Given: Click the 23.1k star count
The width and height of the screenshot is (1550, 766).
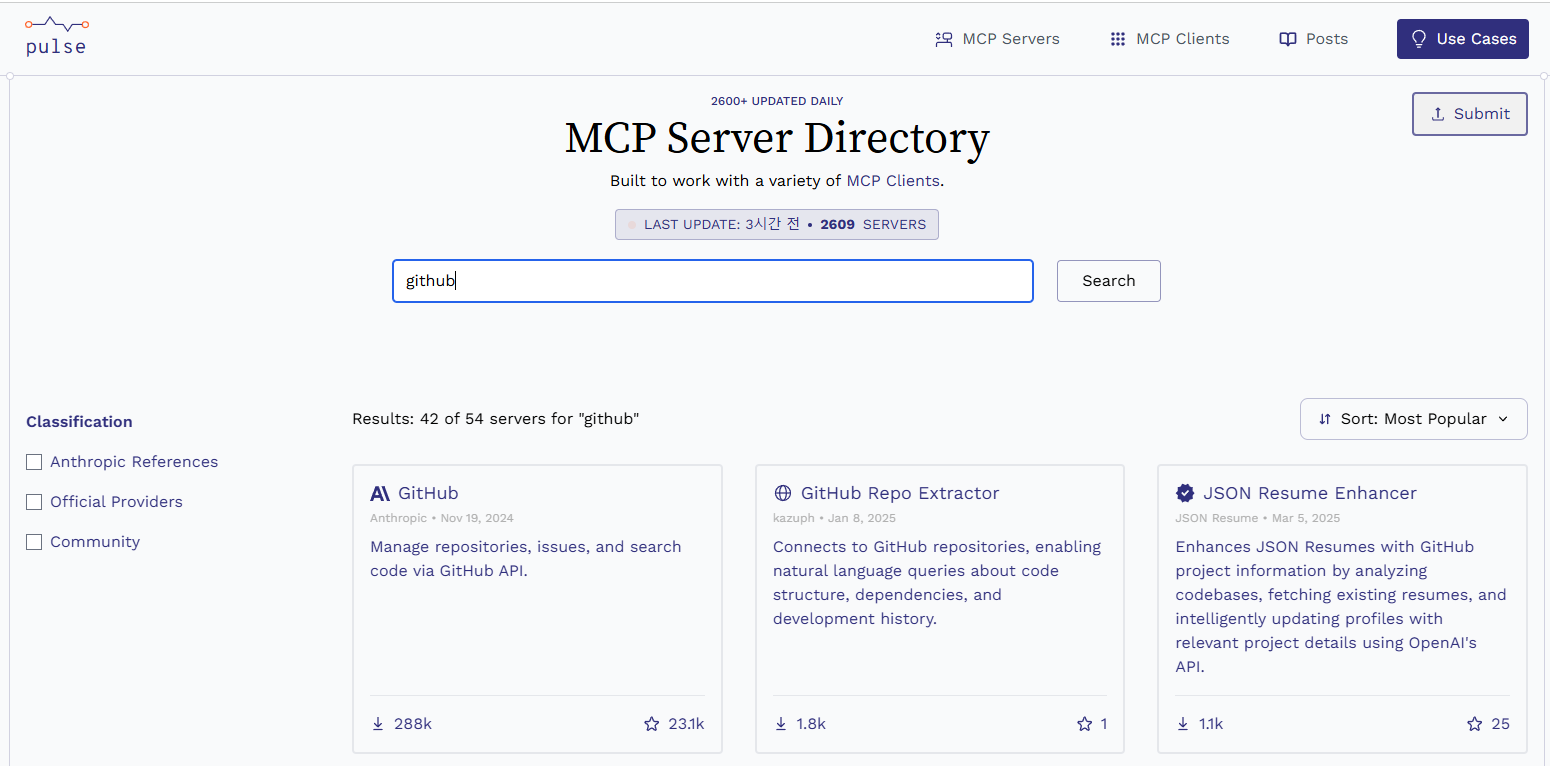Looking at the screenshot, I should (686, 724).
